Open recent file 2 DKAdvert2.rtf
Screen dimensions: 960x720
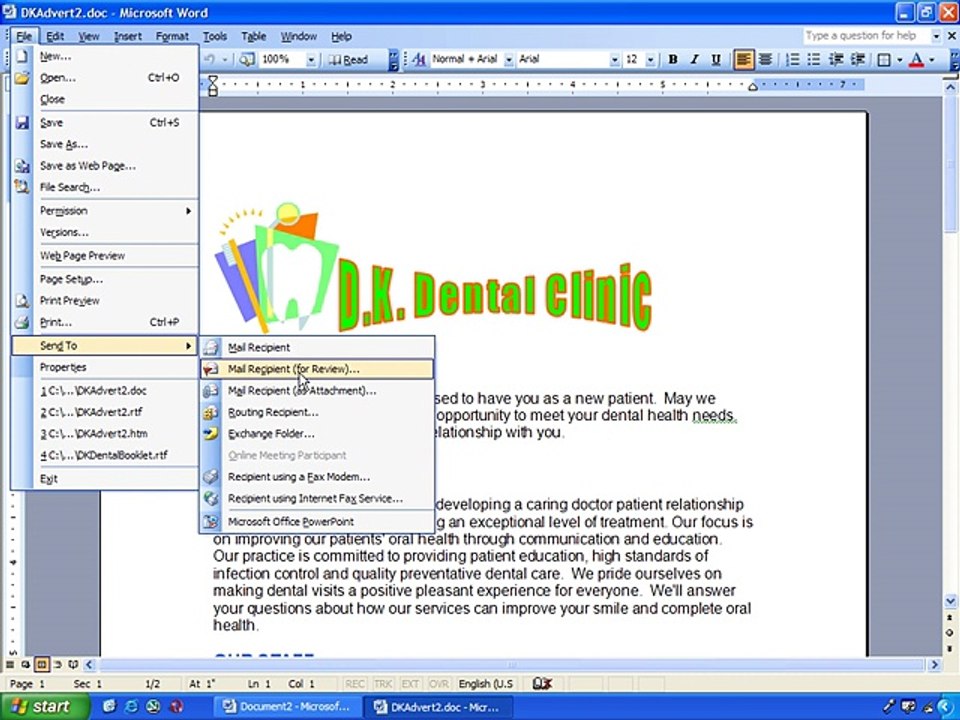(x=105, y=412)
